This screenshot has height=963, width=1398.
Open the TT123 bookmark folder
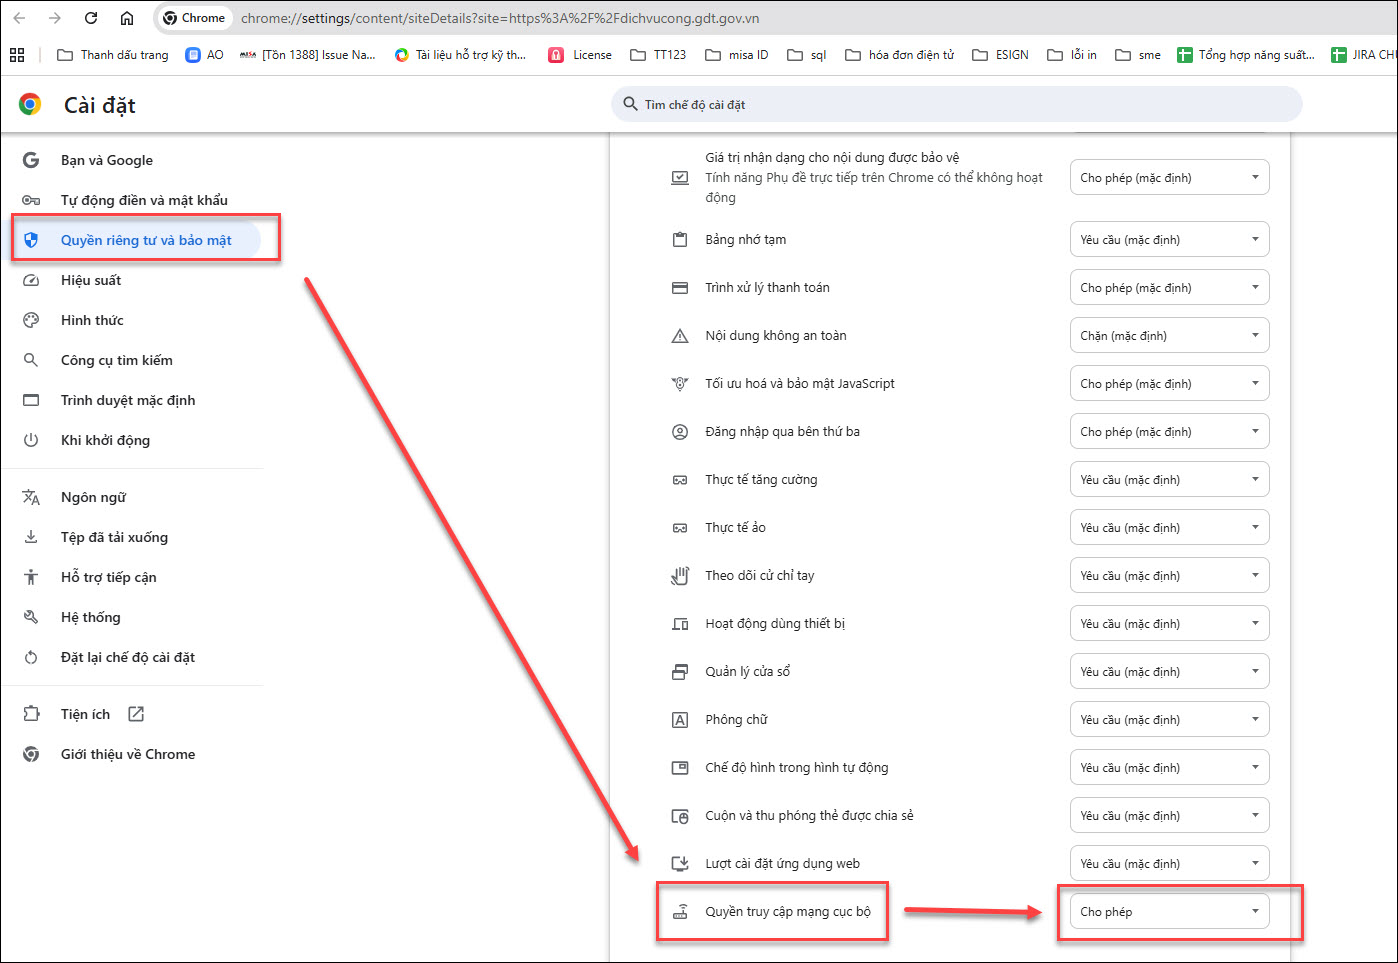tap(659, 55)
